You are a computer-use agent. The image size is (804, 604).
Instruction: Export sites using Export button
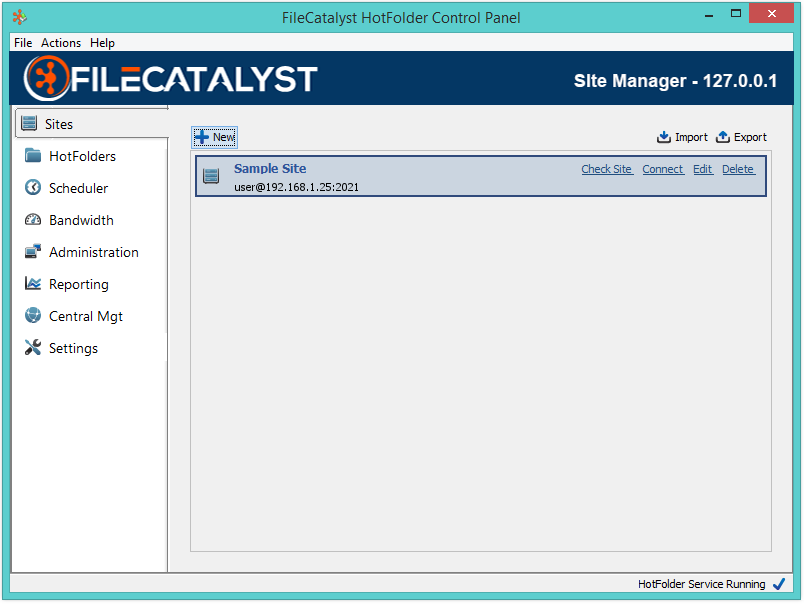[741, 137]
